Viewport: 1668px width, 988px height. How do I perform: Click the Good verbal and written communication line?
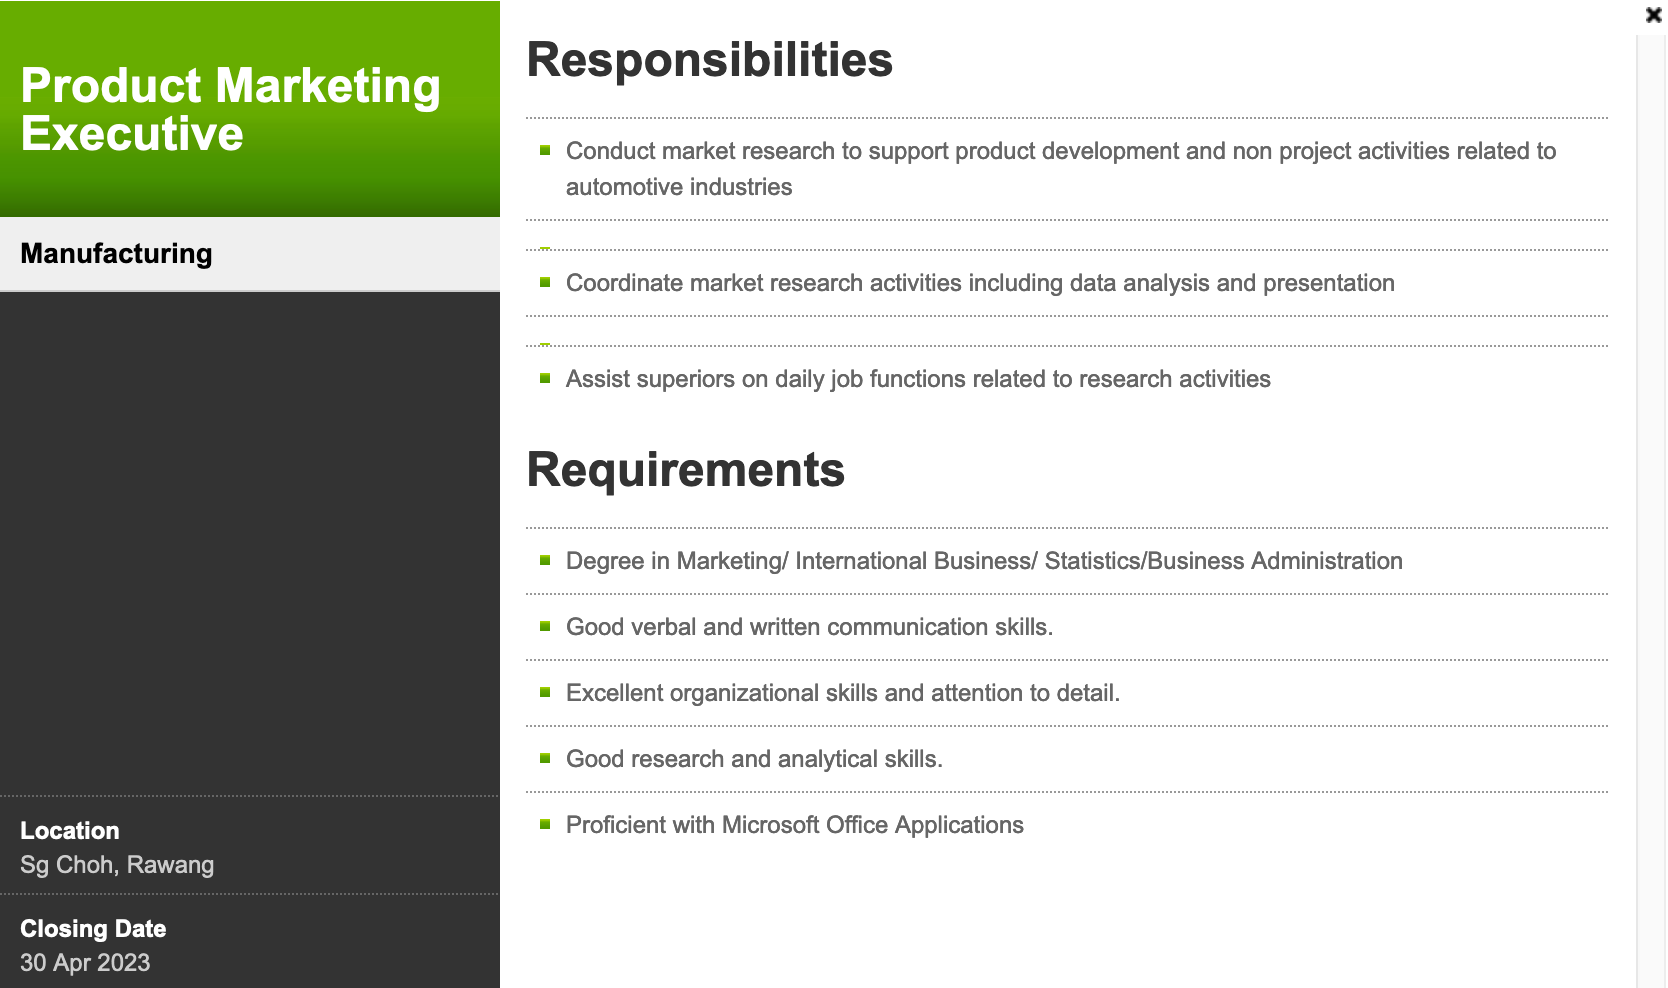[x=809, y=627]
